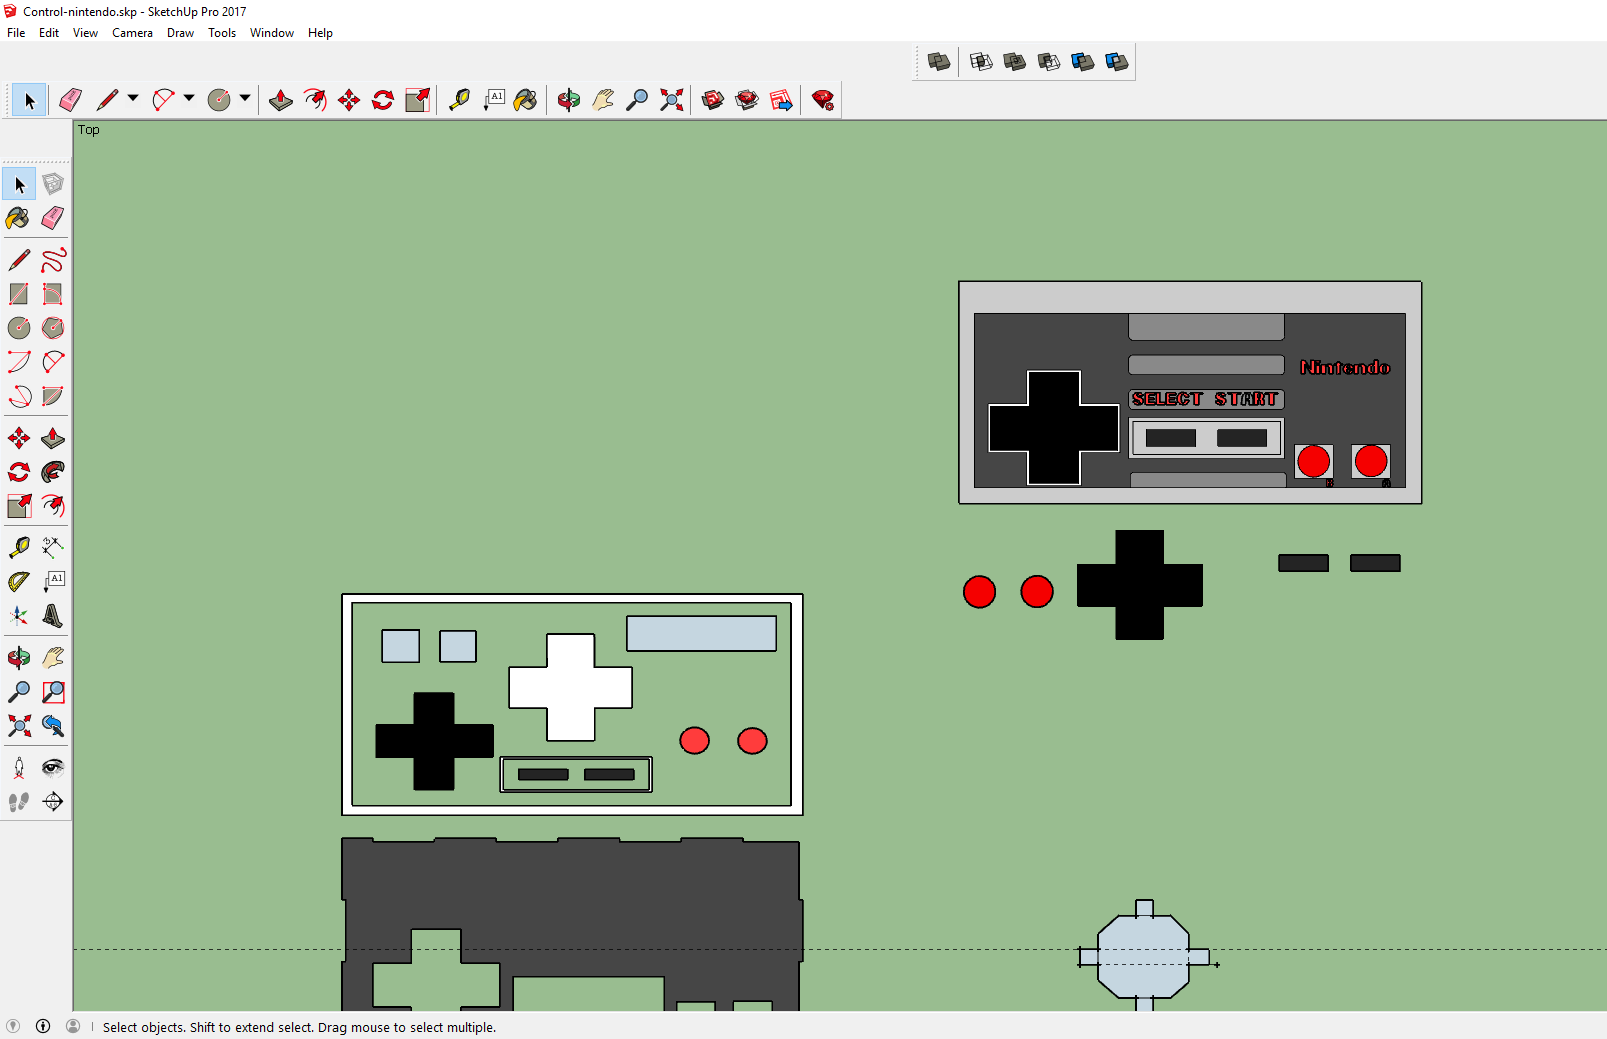This screenshot has width=1607, height=1039.
Task: Click the geo-location status bar icon
Action: click(13, 1026)
